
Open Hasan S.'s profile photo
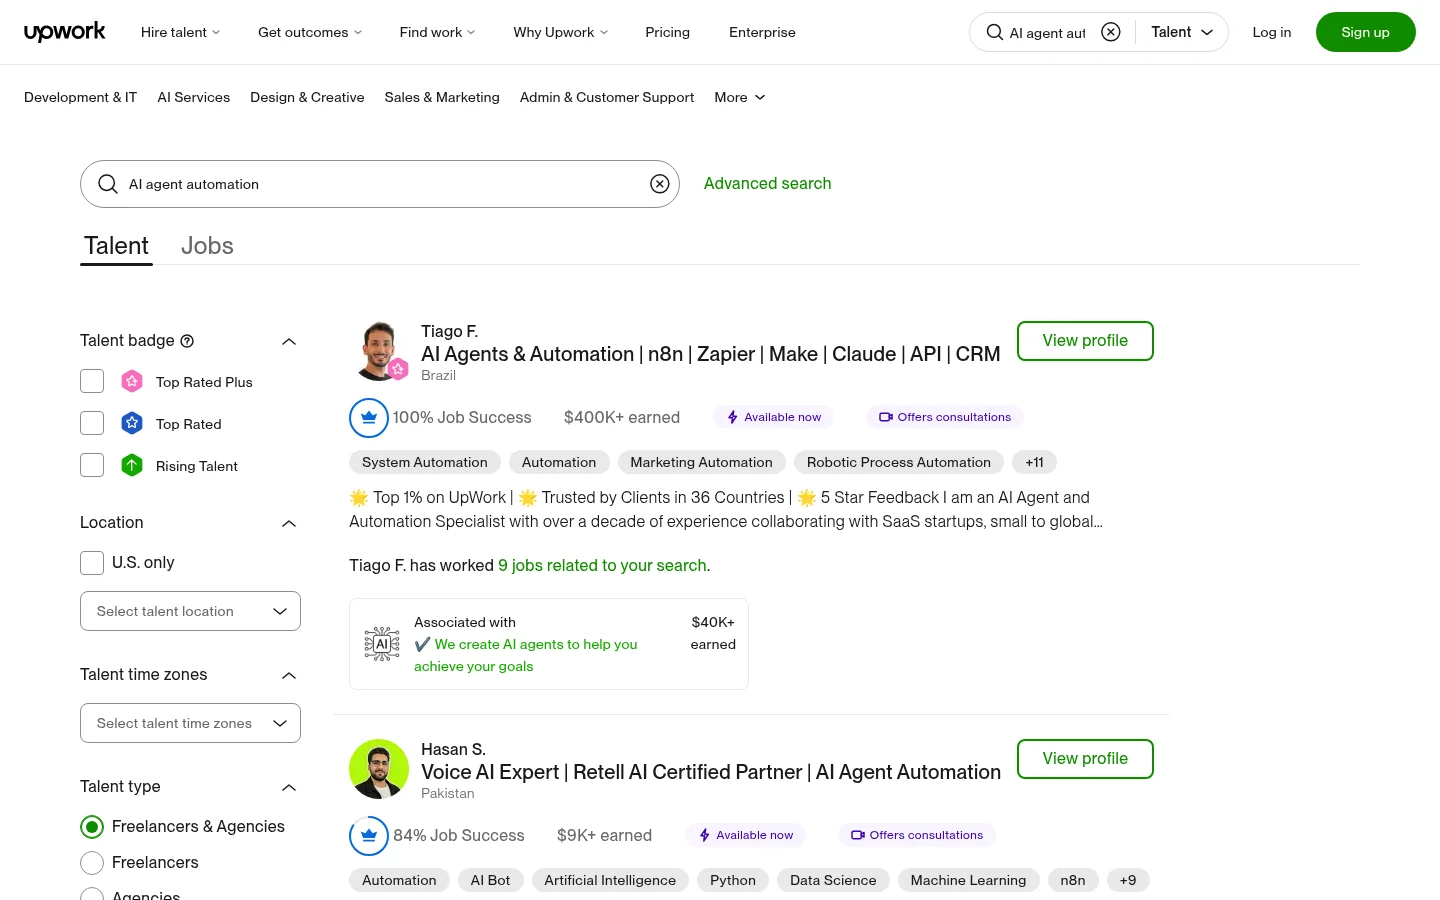(379, 769)
